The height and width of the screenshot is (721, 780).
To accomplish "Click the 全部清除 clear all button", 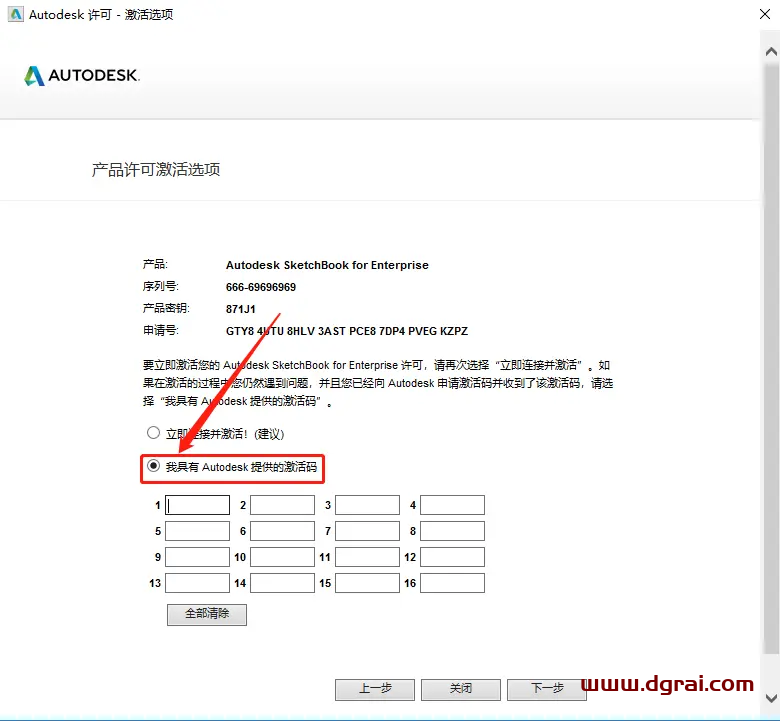I will [207, 615].
